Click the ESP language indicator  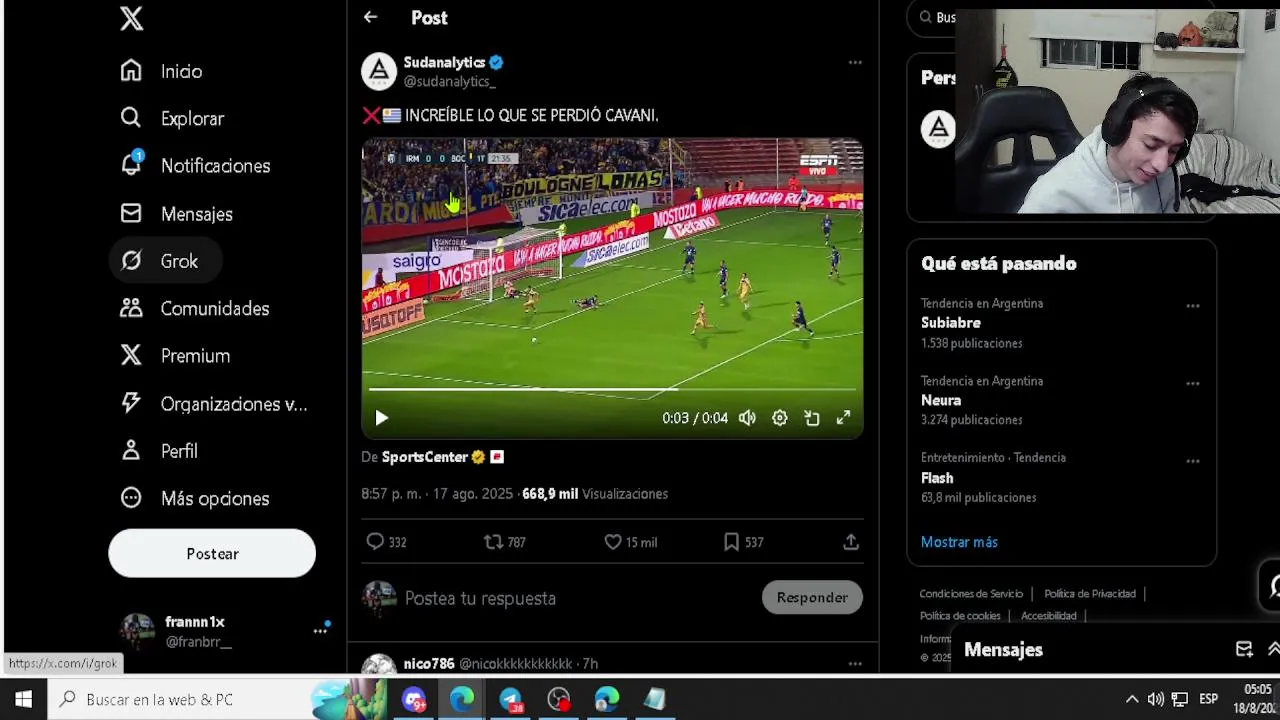(1208, 699)
